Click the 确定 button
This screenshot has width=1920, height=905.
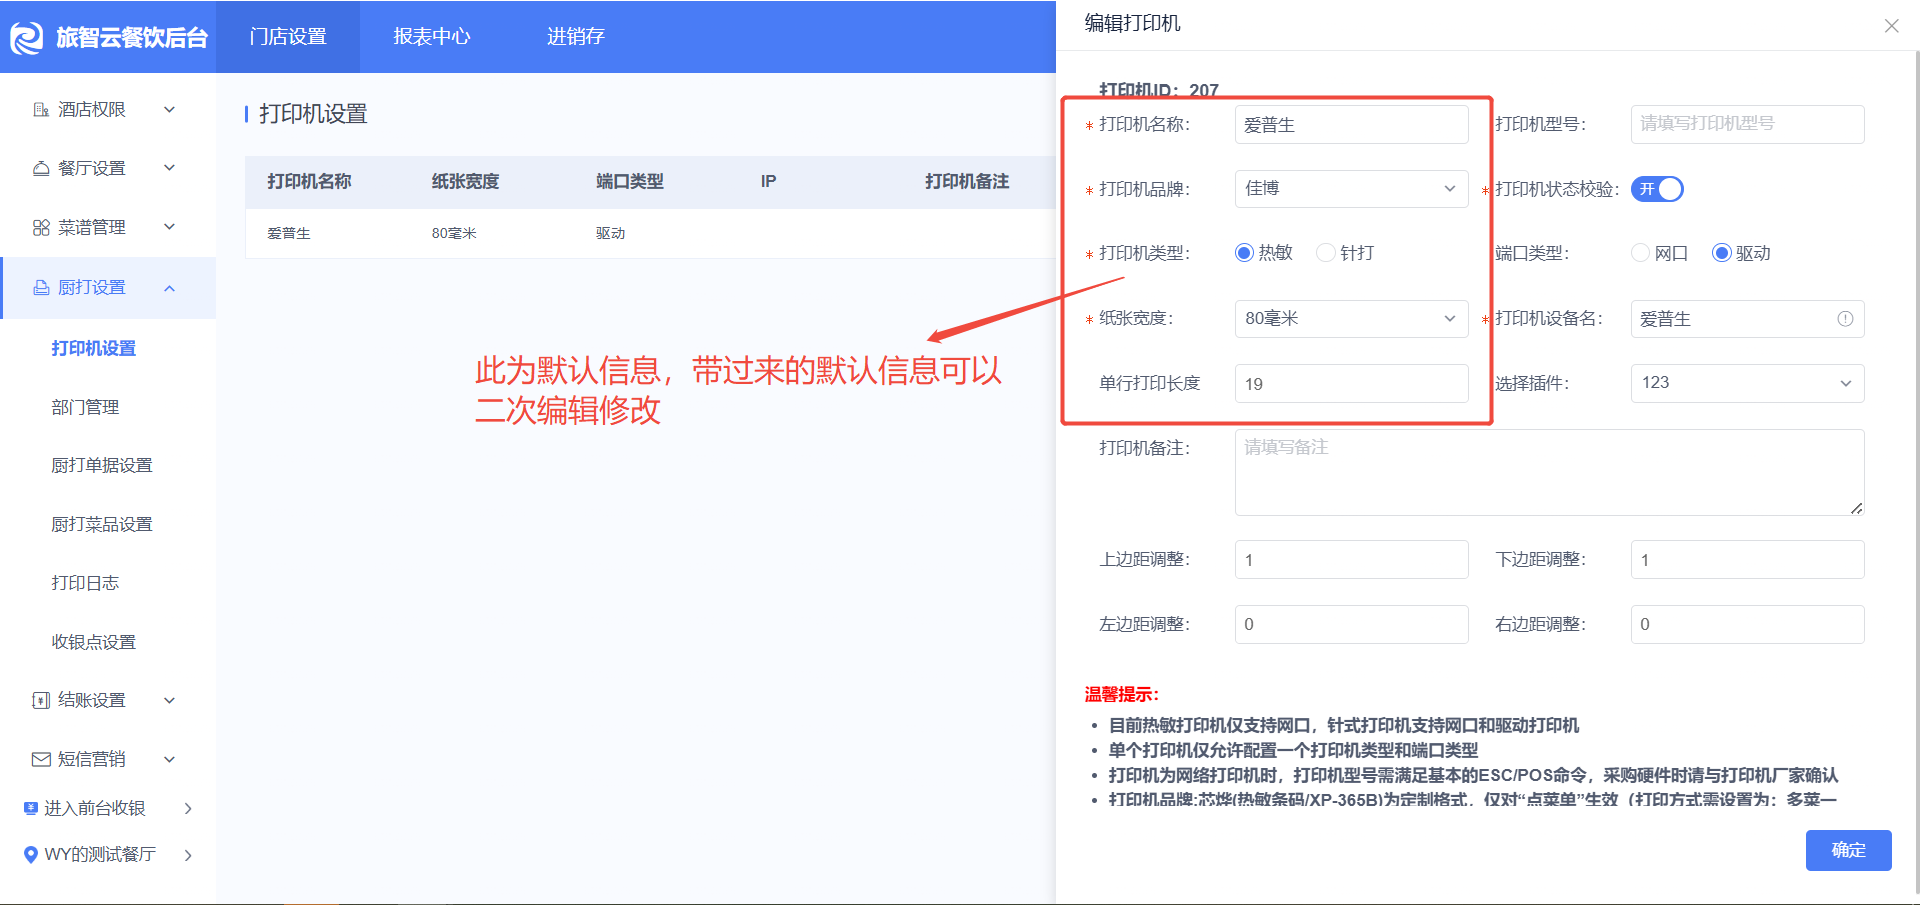1848,850
